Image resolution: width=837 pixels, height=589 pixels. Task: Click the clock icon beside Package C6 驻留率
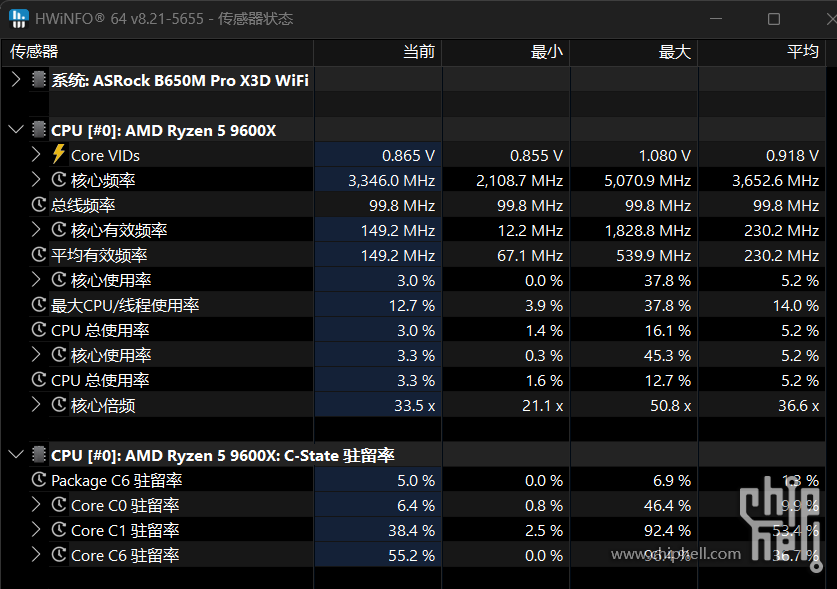pos(39,480)
